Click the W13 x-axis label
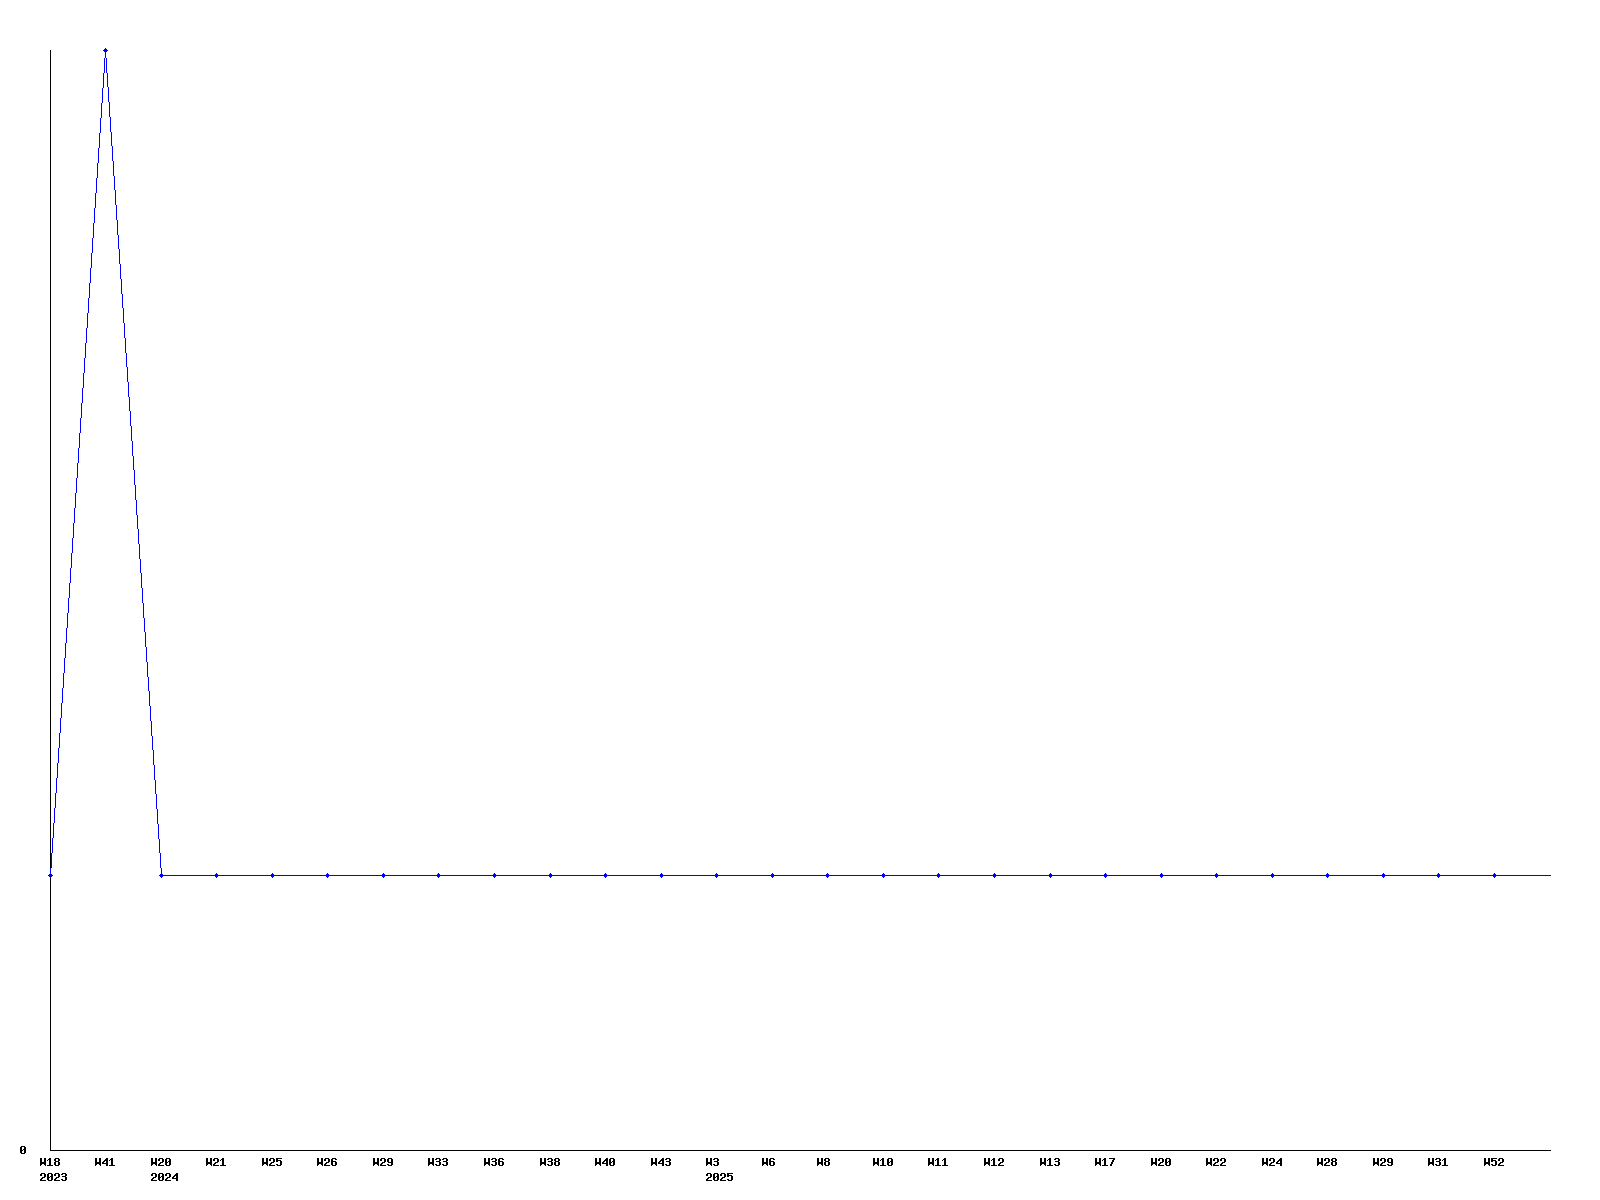This screenshot has height=1200, width=1600. coord(1049,1162)
